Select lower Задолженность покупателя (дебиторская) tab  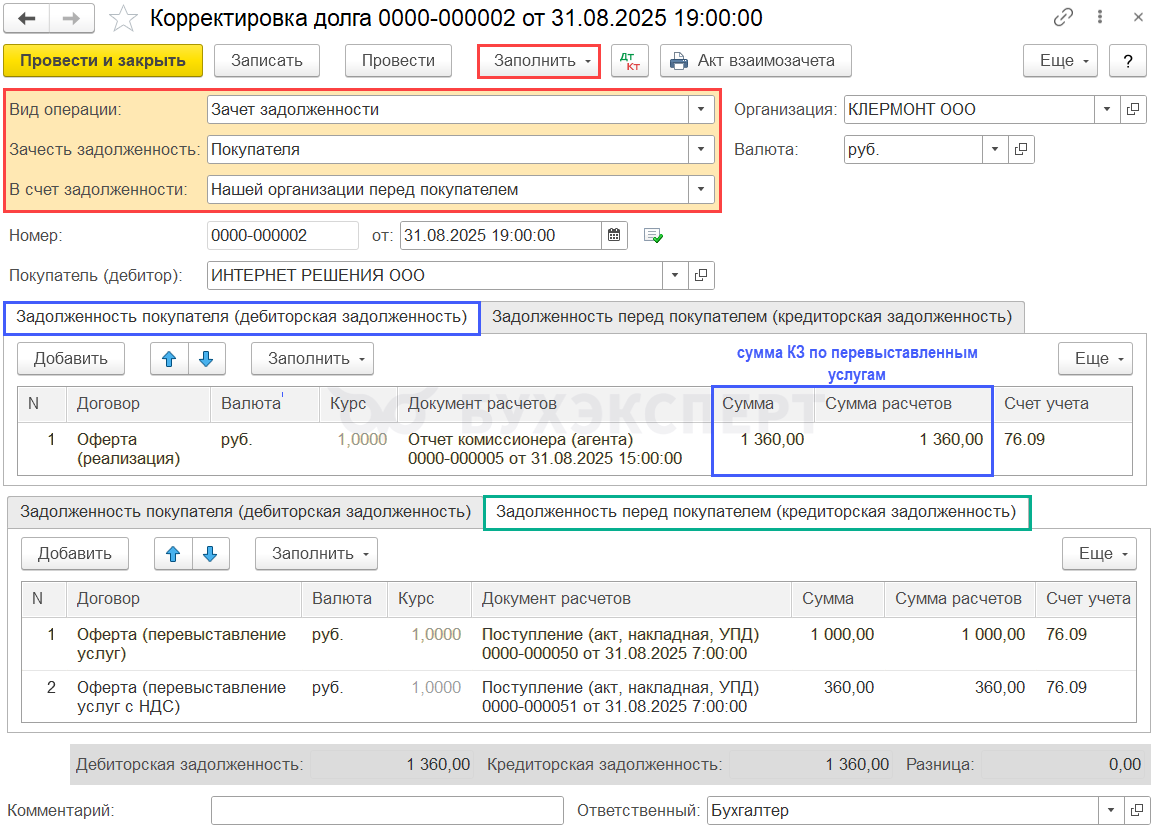pyautogui.click(x=245, y=512)
